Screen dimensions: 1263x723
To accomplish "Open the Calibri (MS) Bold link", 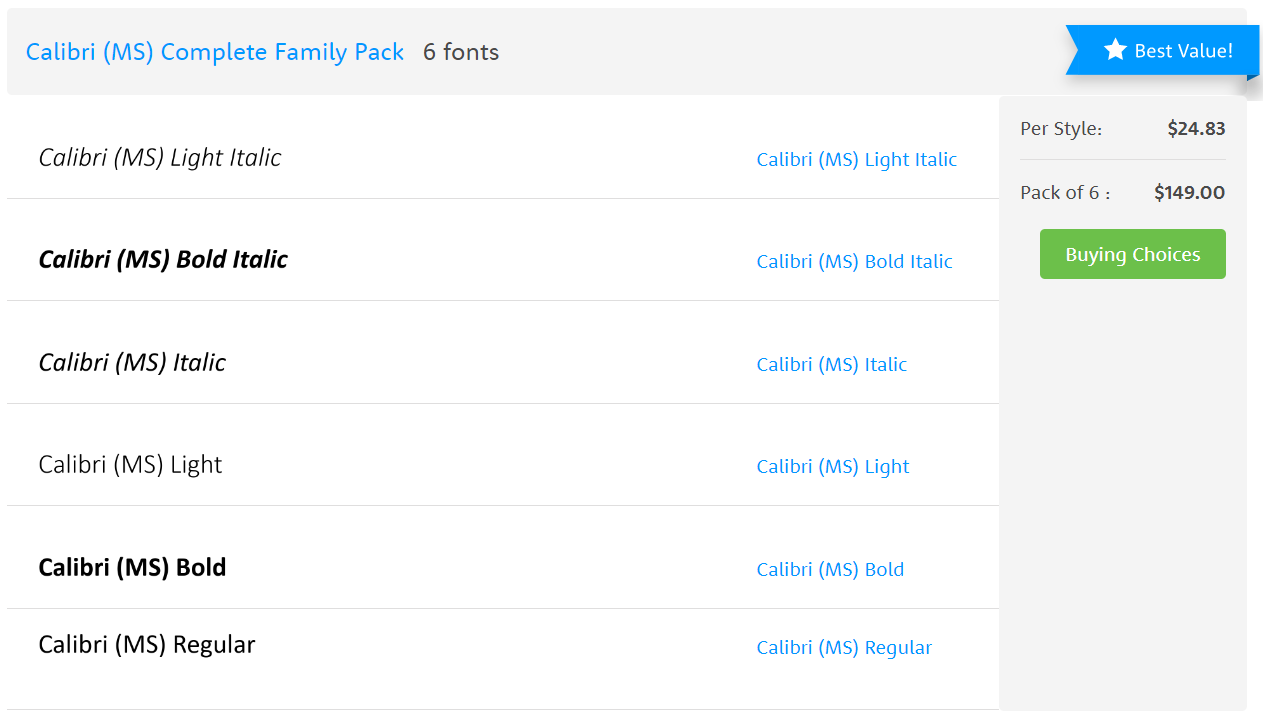I will [x=830, y=569].
